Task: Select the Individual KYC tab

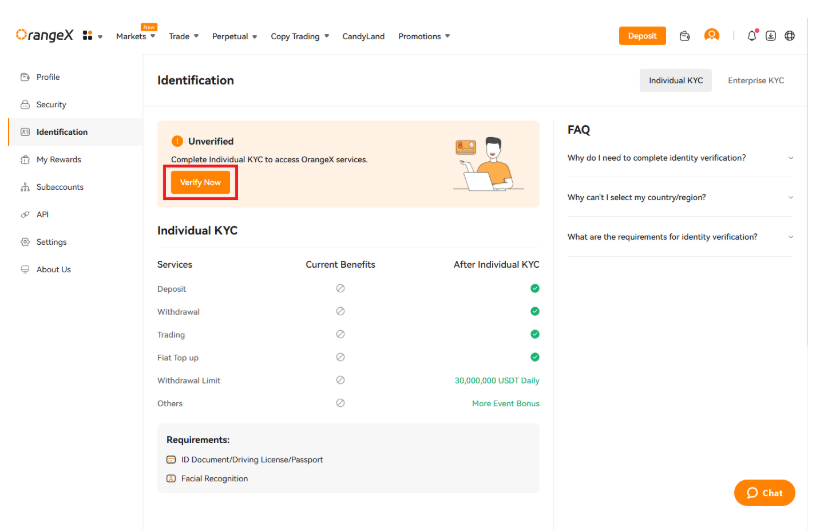Action: pos(676,80)
